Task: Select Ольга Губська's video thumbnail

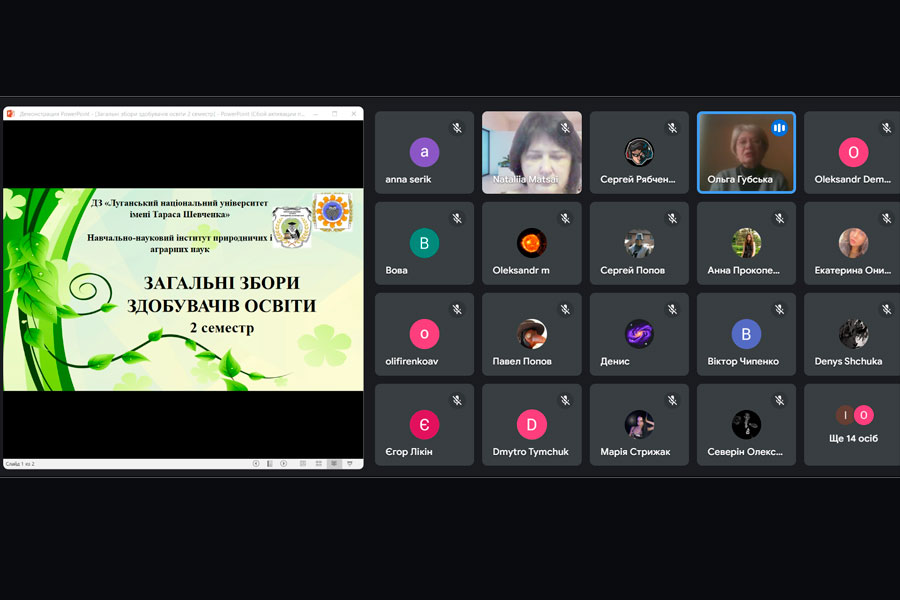Action: click(746, 152)
